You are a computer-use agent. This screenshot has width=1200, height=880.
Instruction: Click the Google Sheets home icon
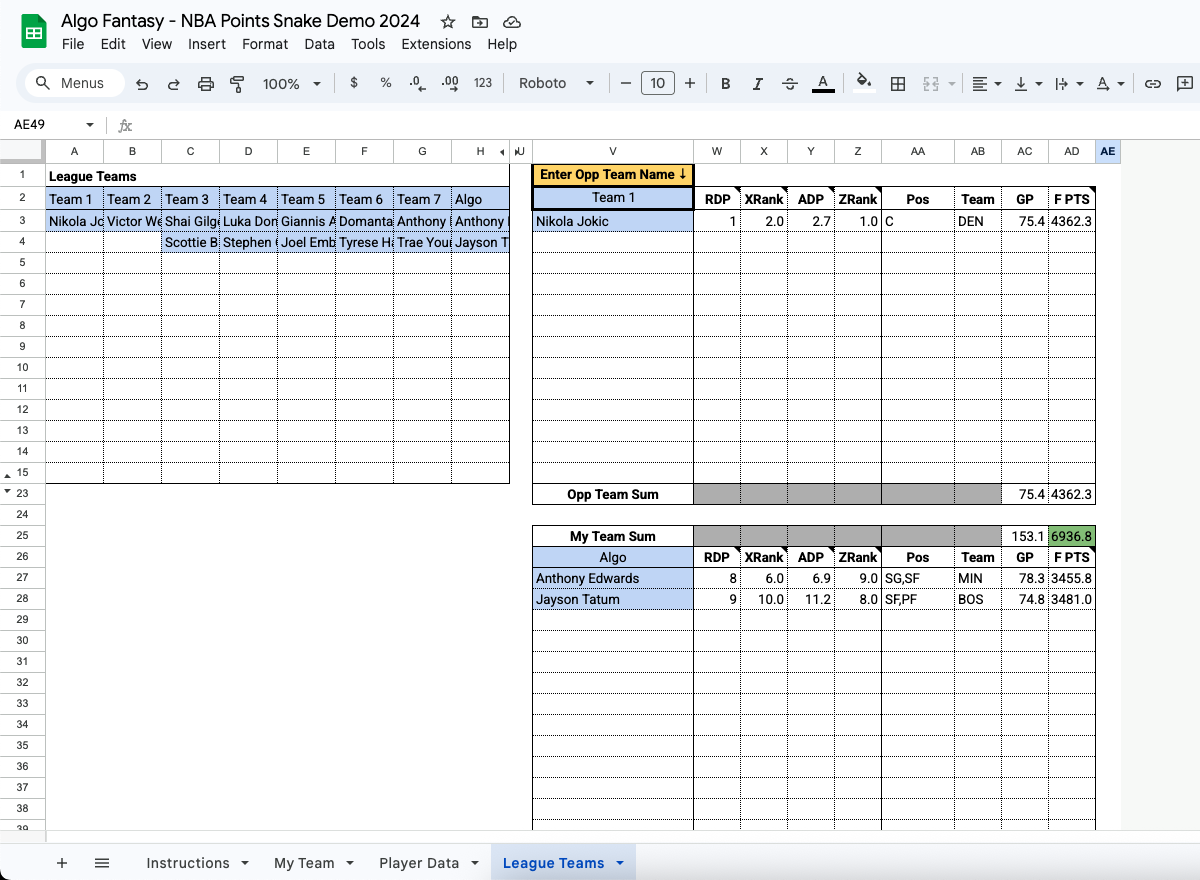click(x=34, y=32)
